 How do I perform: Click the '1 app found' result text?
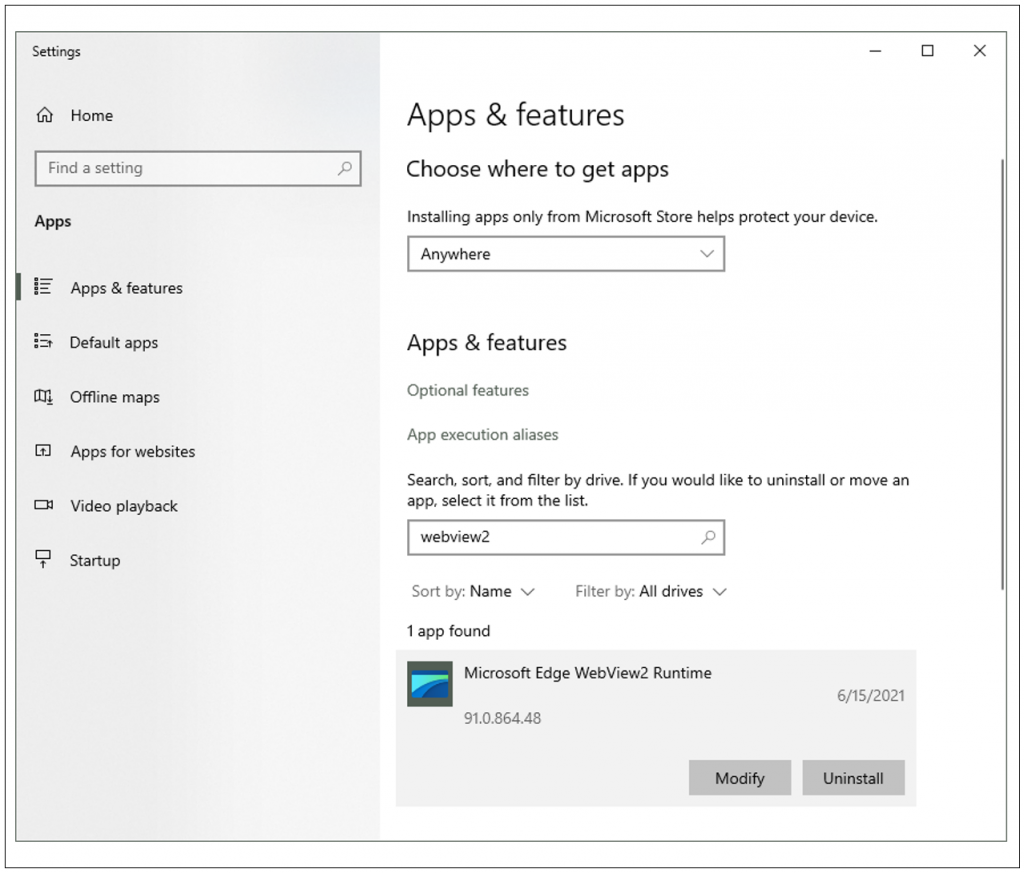point(448,631)
